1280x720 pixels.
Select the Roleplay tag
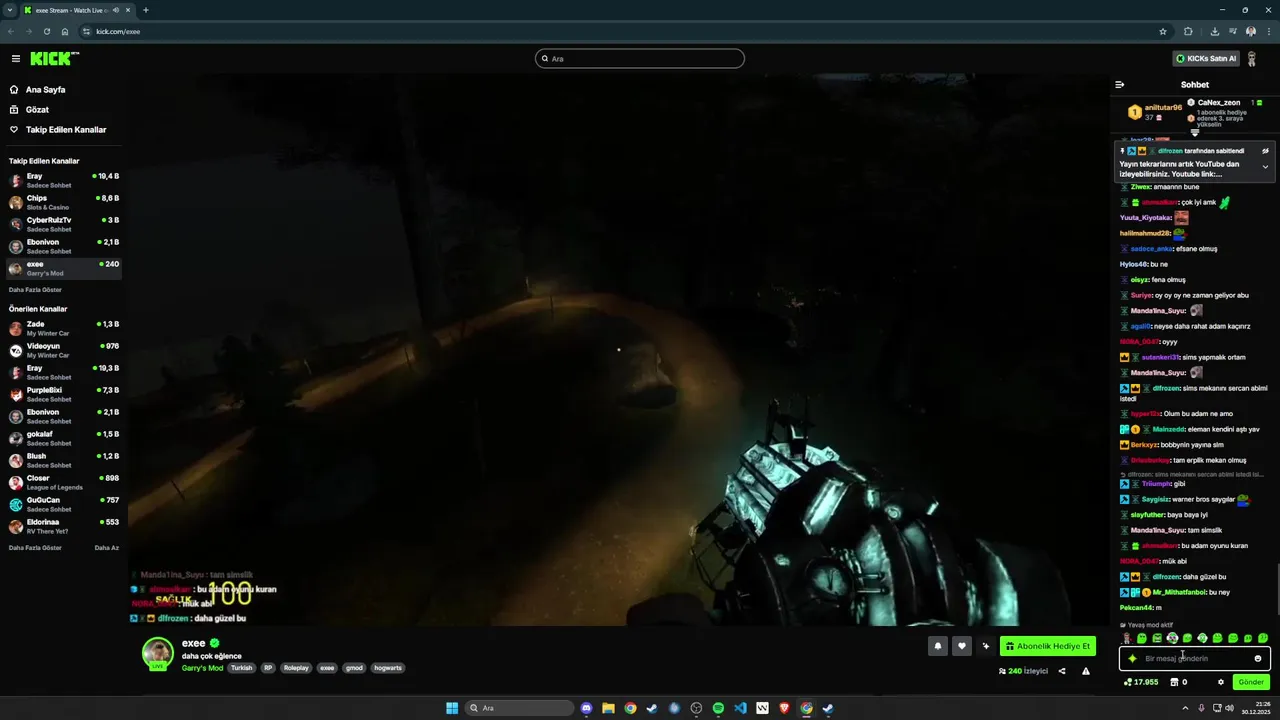pos(296,668)
